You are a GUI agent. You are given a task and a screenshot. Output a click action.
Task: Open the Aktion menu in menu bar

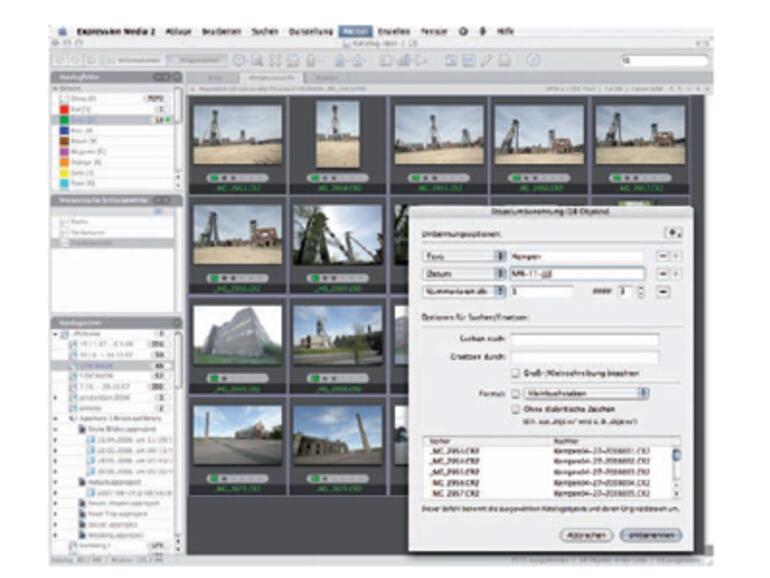(x=353, y=31)
